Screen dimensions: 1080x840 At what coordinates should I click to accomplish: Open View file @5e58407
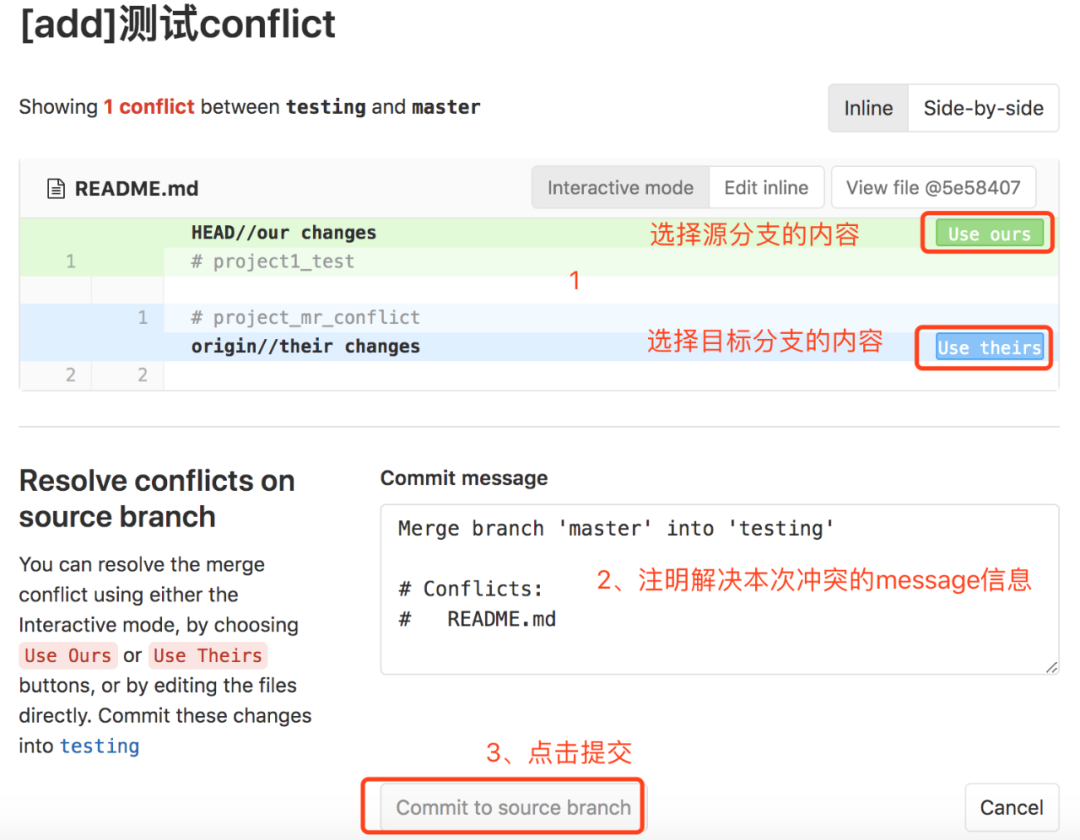(x=933, y=187)
